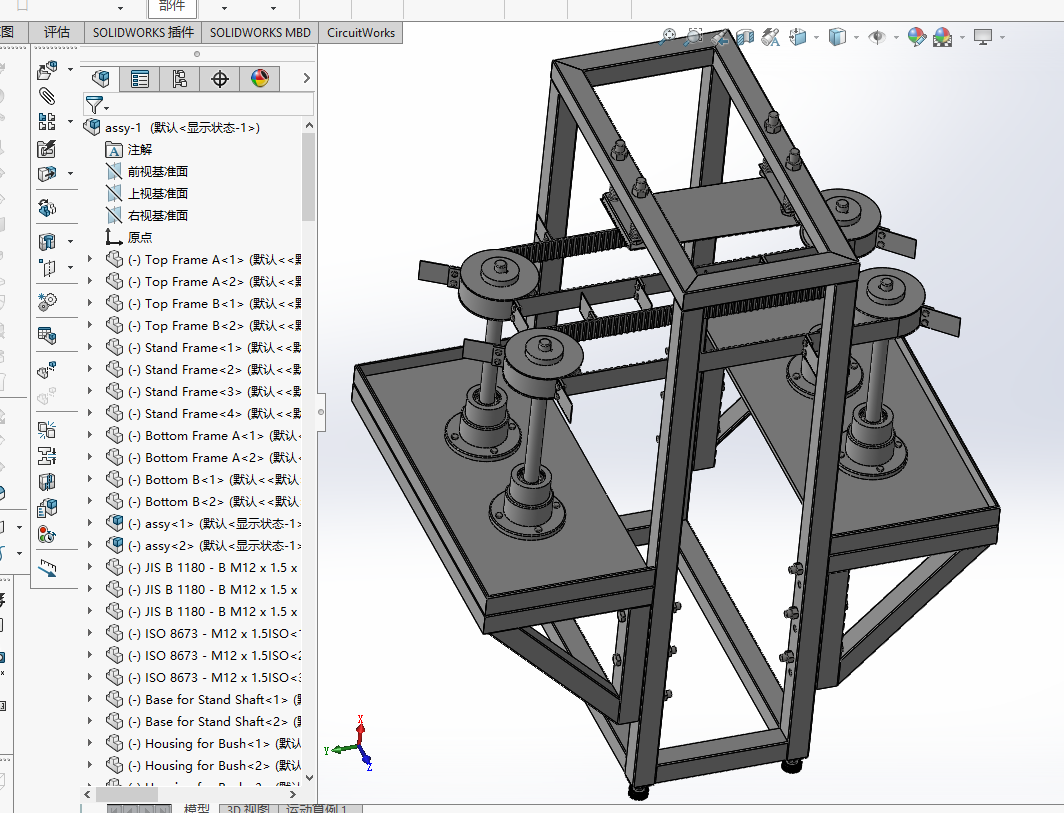Screen dimensions: 1064x813
Task: Open the Move Component dropdown arrow
Action: click(71, 174)
